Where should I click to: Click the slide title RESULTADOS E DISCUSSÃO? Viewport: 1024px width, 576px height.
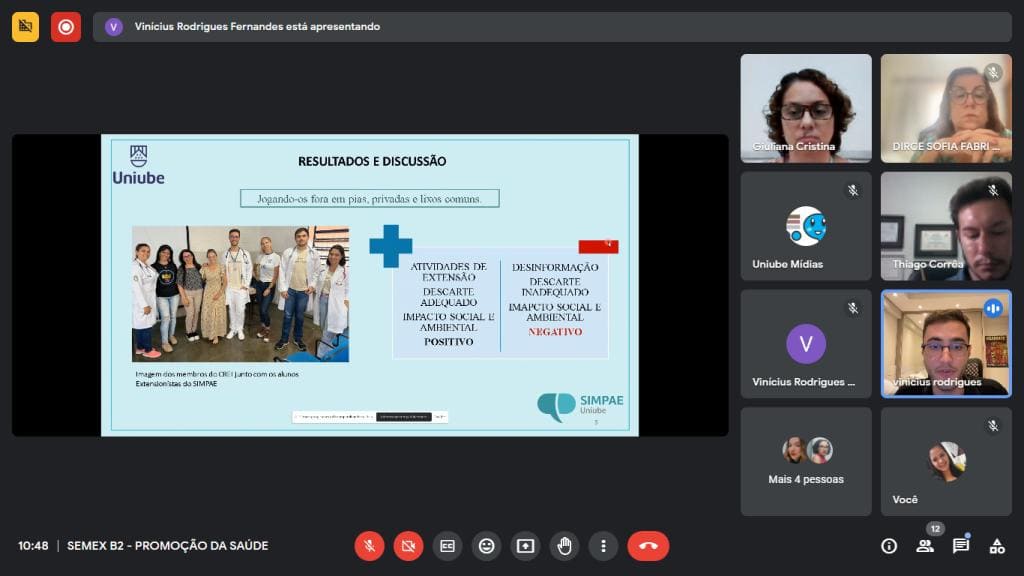pos(372,161)
